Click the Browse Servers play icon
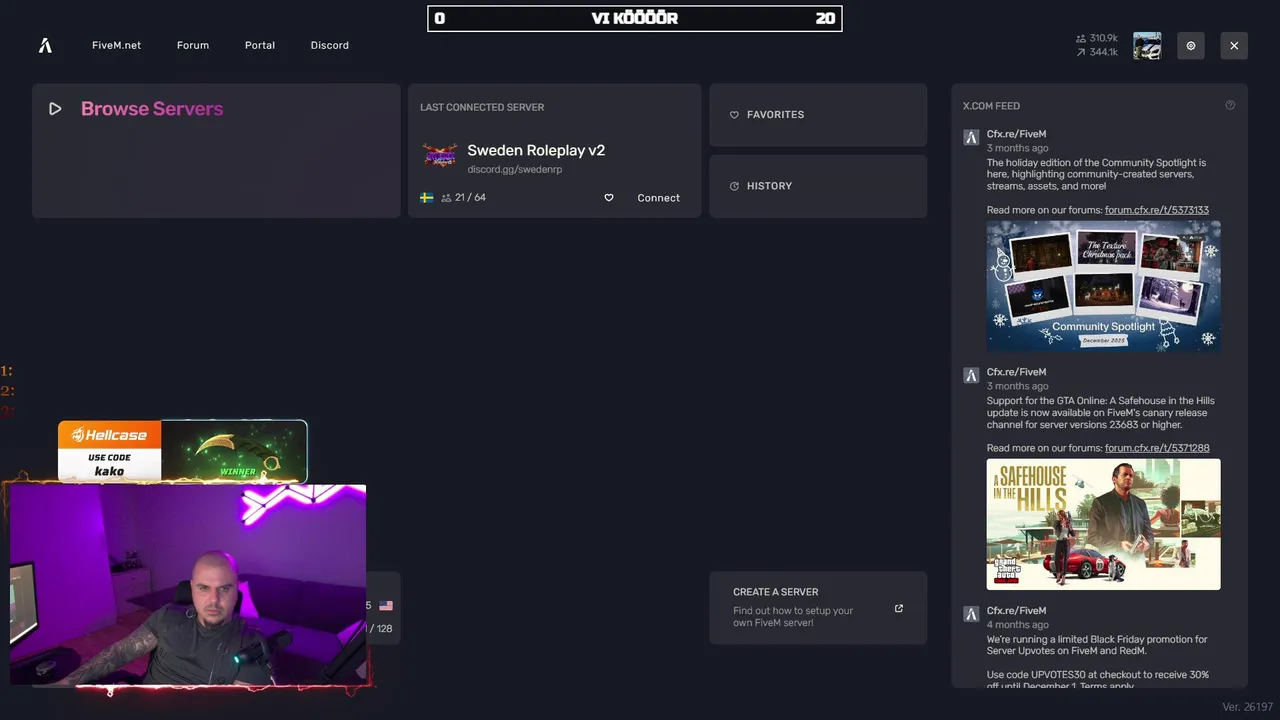 (x=55, y=109)
